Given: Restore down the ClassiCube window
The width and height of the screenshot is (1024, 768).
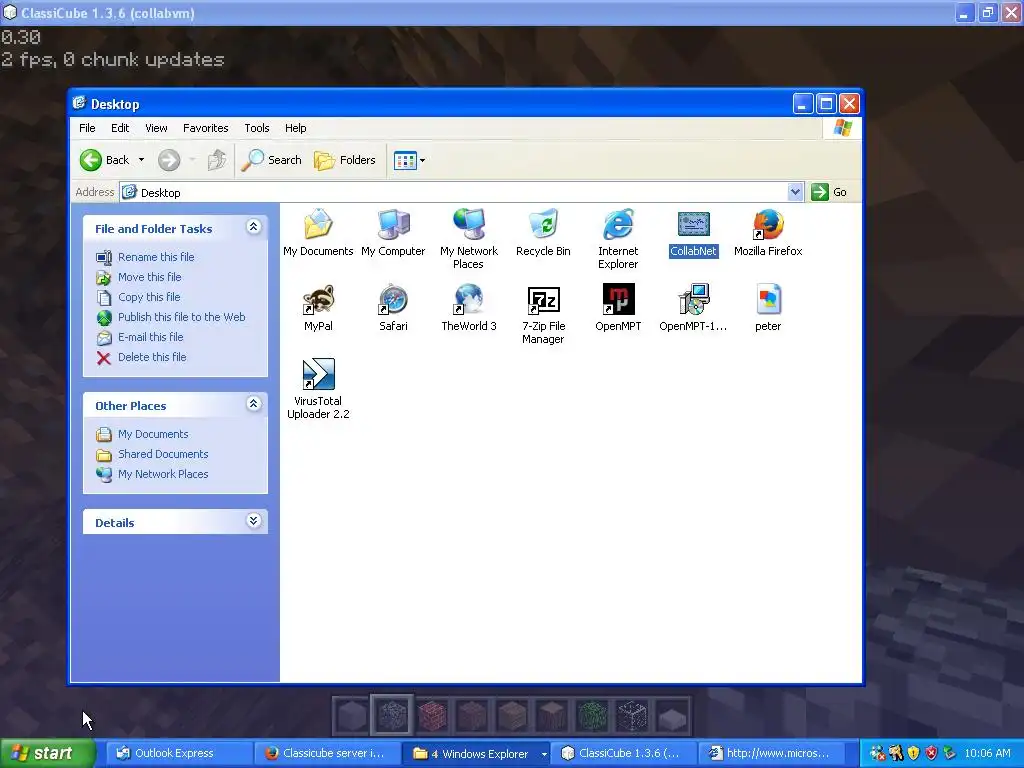Looking at the screenshot, I should pyautogui.click(x=987, y=13).
